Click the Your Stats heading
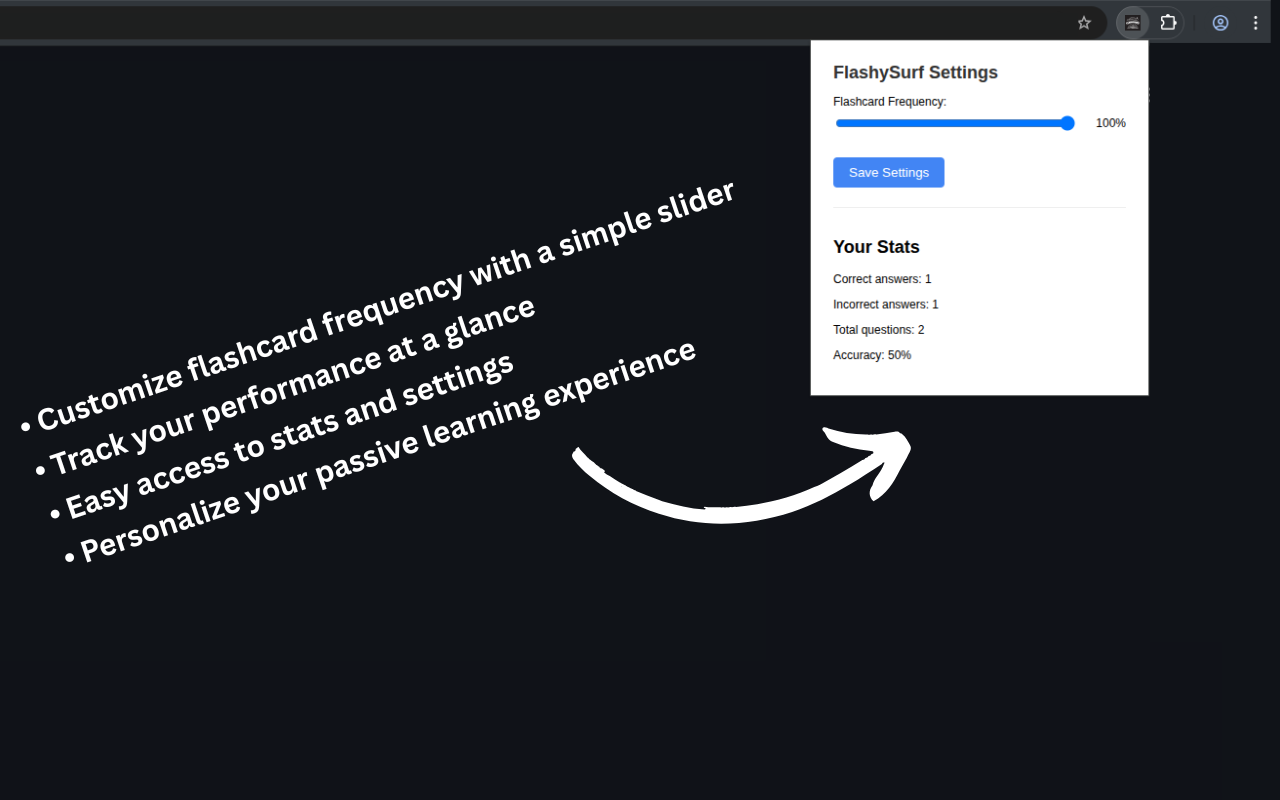The height and width of the screenshot is (800, 1280). [x=877, y=247]
